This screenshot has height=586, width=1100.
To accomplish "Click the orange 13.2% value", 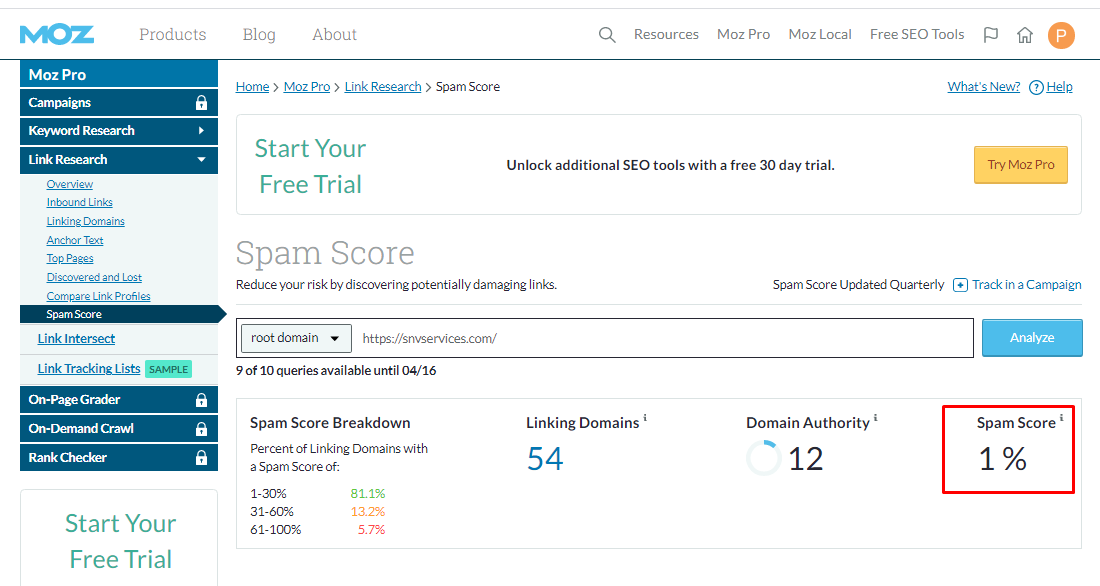I will click(x=368, y=512).
